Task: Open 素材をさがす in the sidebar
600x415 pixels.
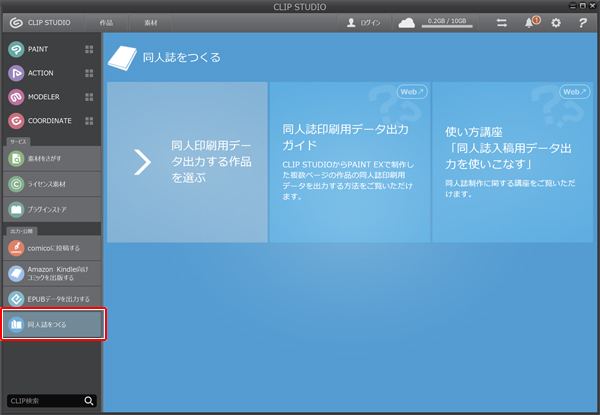Action: point(52,158)
